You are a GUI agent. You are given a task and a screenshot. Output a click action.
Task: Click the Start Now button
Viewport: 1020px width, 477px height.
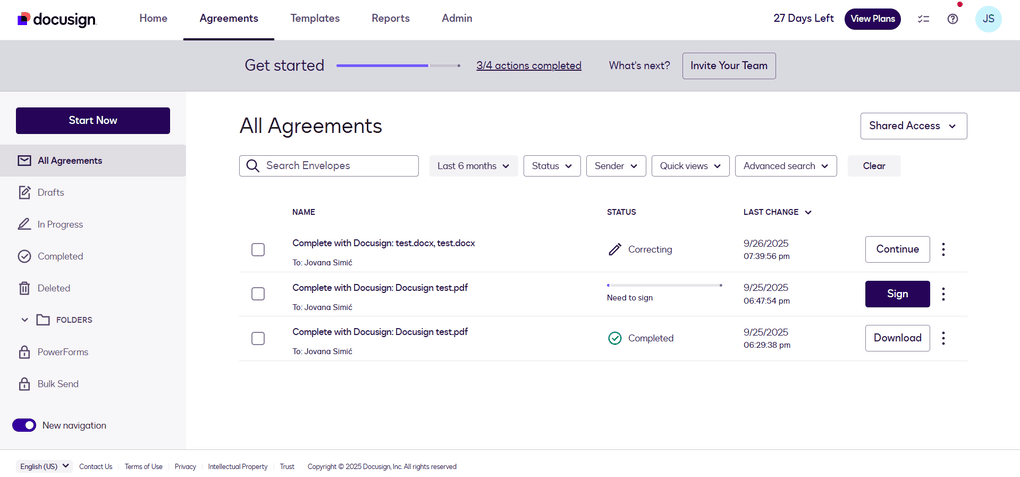tap(93, 120)
